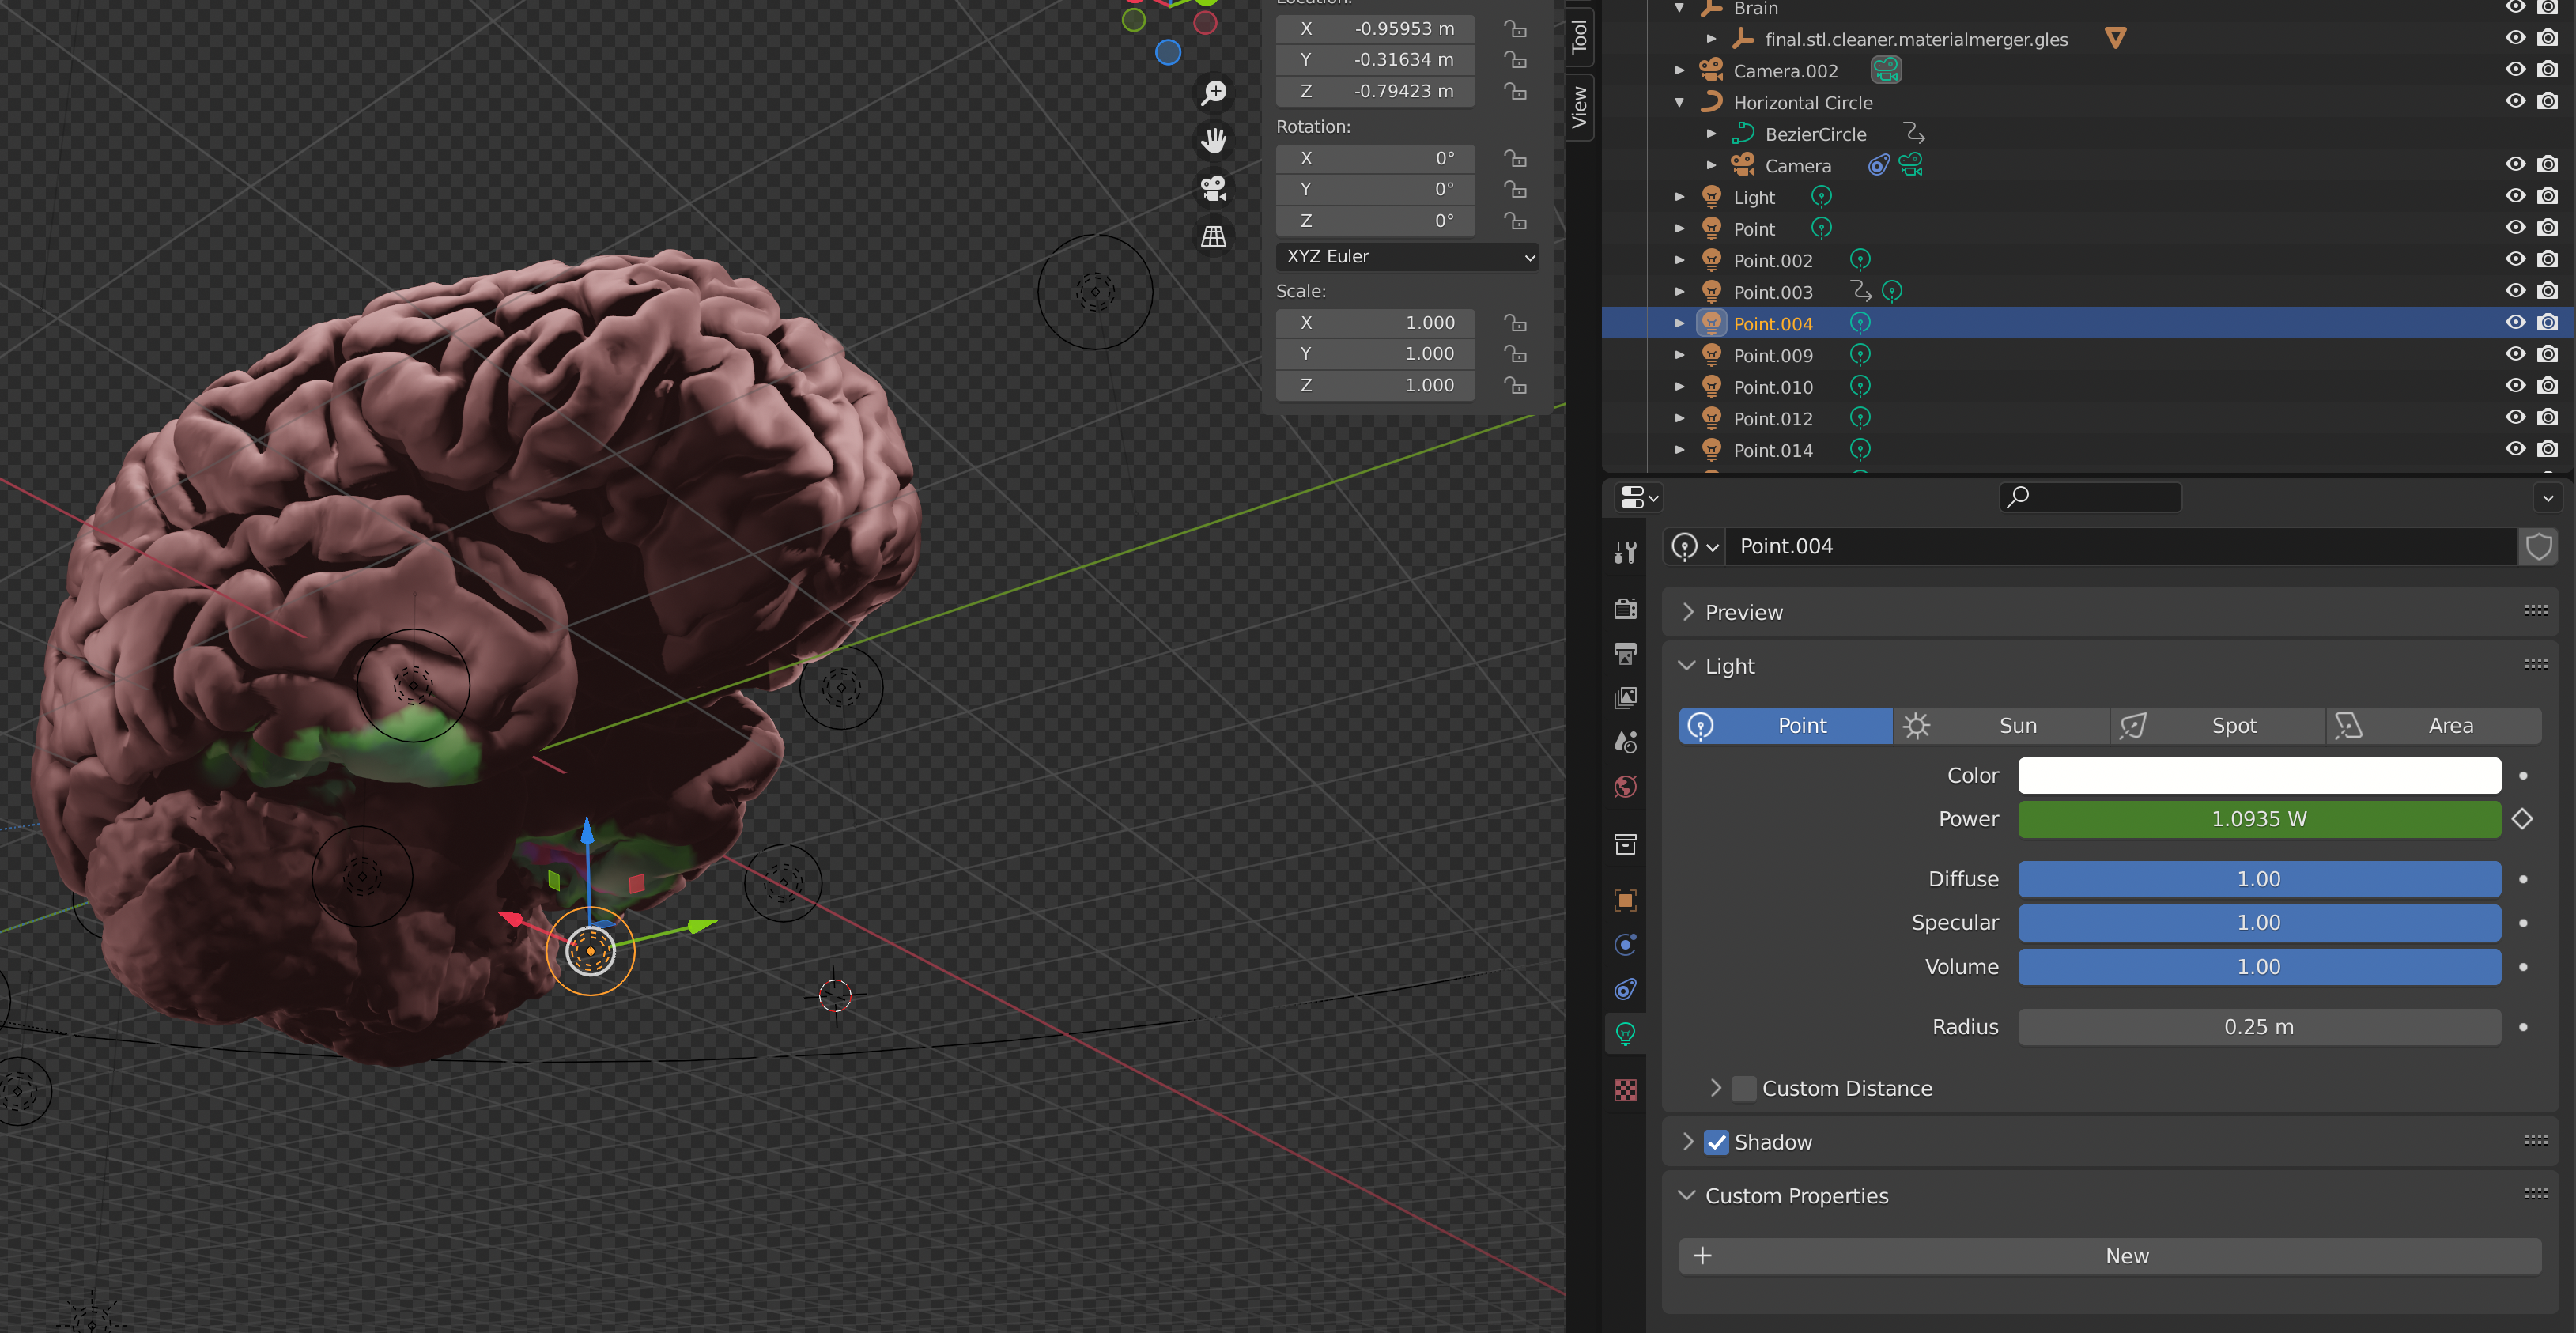Open Object Data light properties icon

pyautogui.click(x=1625, y=1033)
